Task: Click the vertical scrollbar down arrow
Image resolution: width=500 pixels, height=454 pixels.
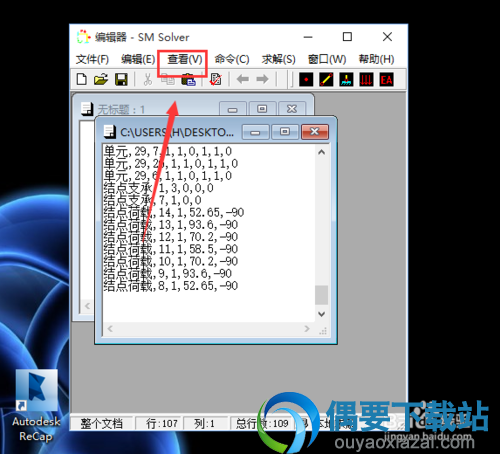Action: pos(321,314)
